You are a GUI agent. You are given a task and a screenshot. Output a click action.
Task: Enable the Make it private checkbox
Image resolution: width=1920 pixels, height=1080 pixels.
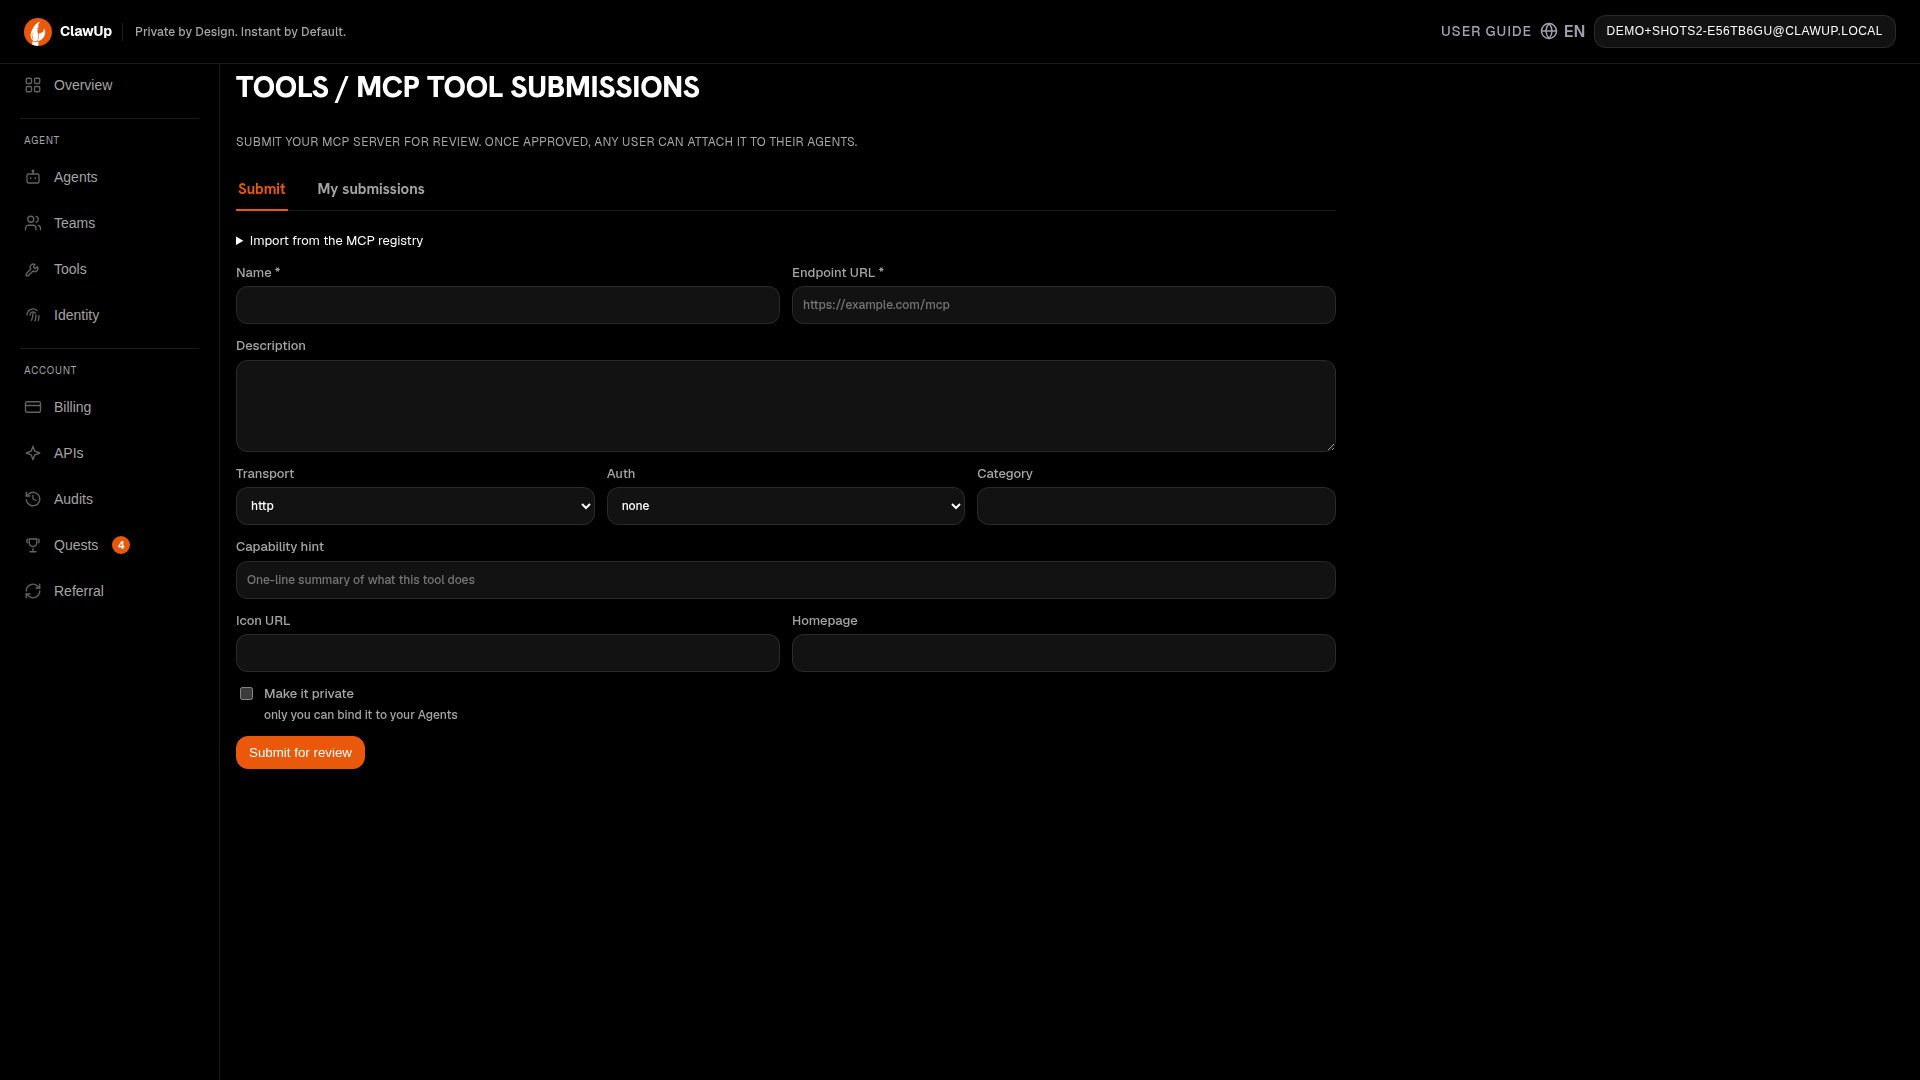(246, 693)
